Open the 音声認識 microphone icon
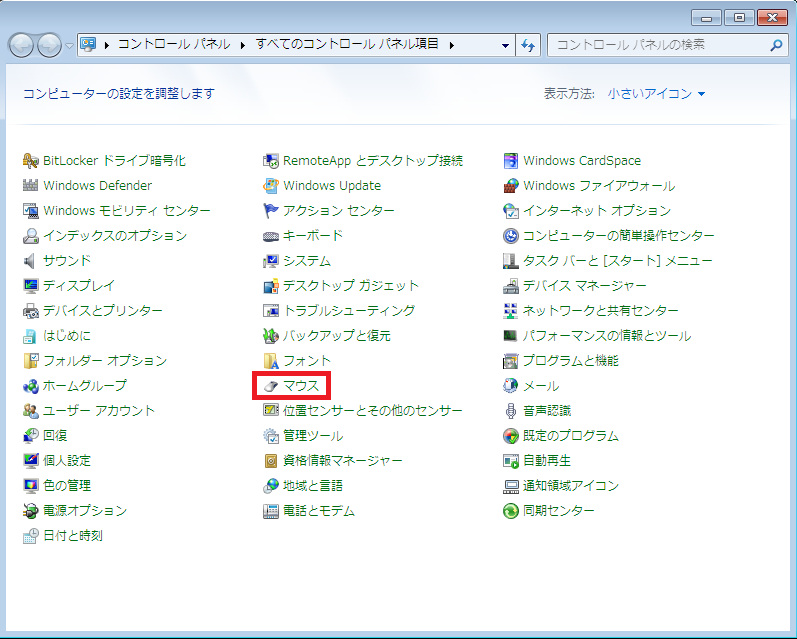The image size is (797, 639). coord(510,411)
